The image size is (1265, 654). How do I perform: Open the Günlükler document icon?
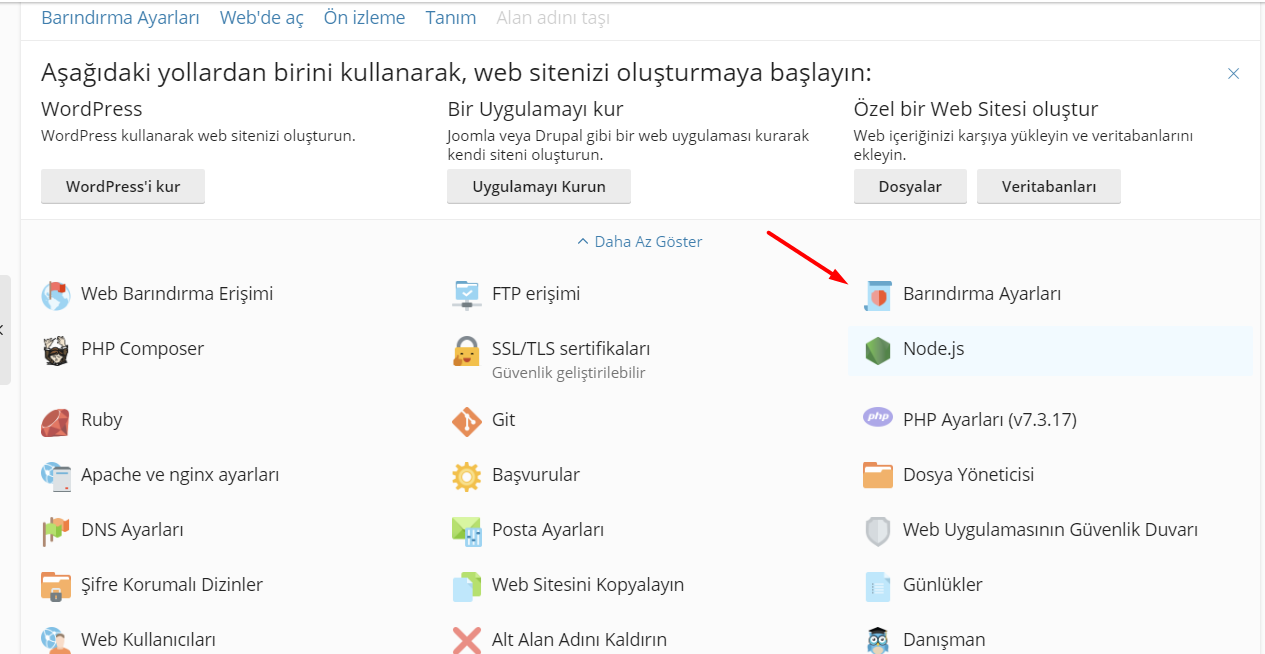coord(878,586)
